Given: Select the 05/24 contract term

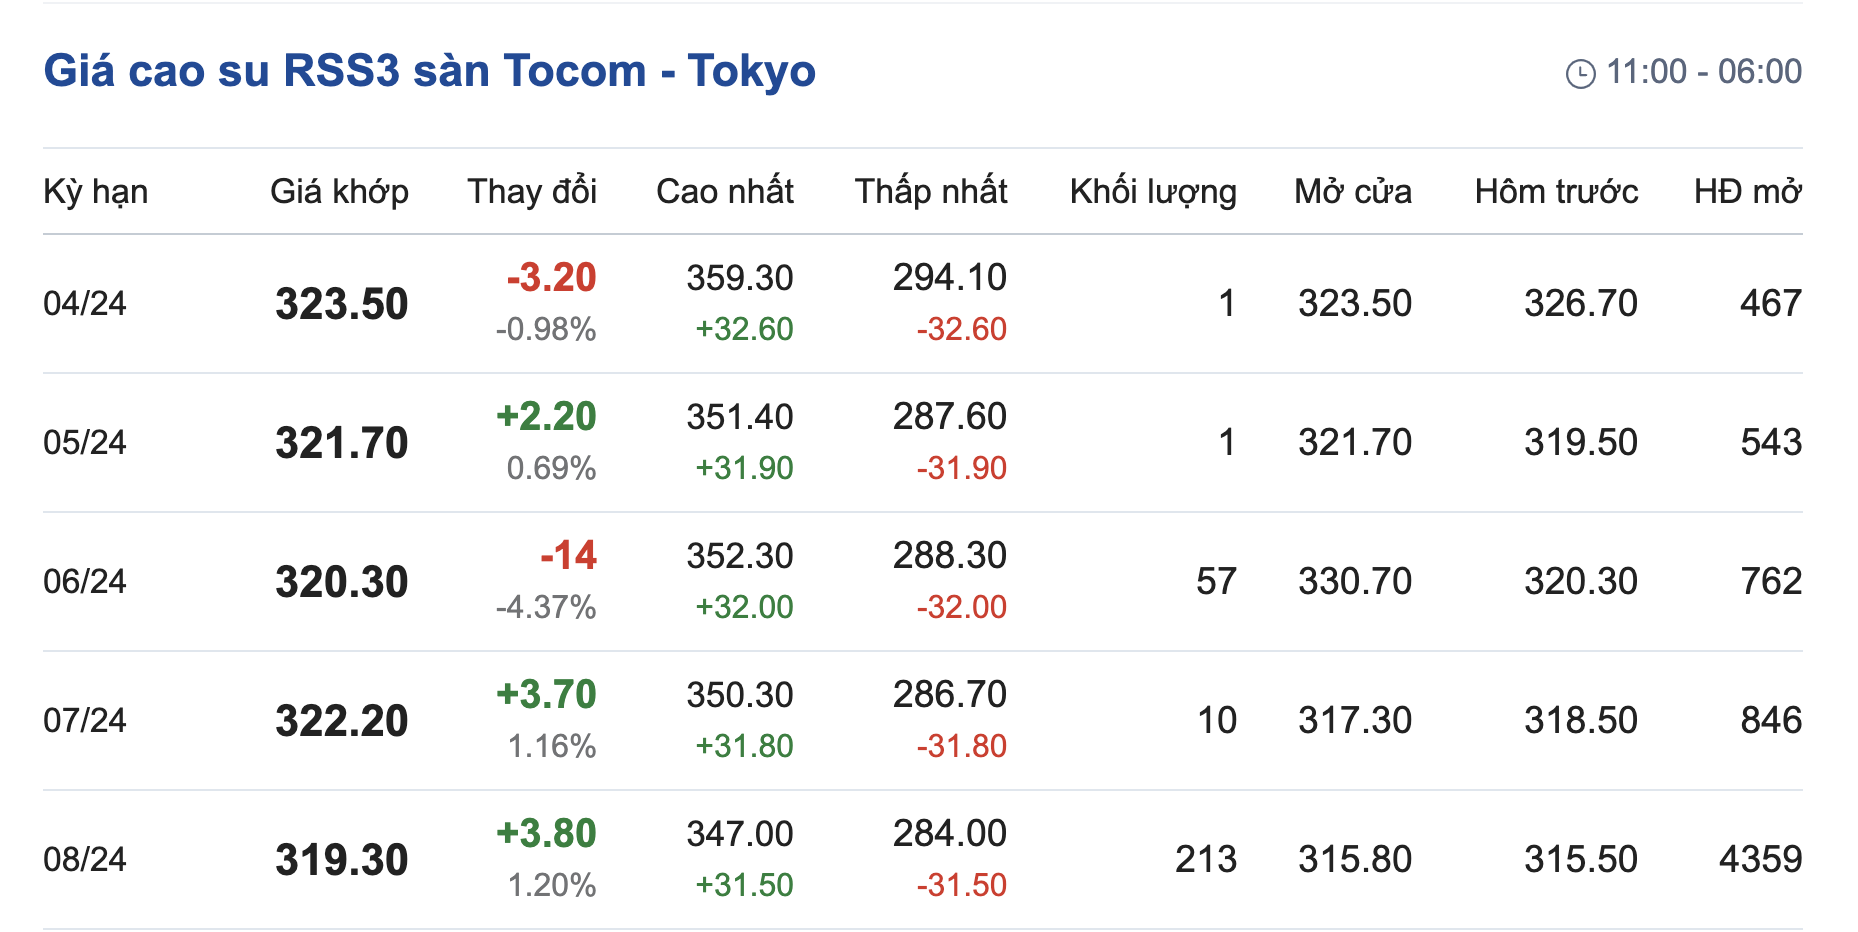Looking at the screenshot, I should pos(85,442).
